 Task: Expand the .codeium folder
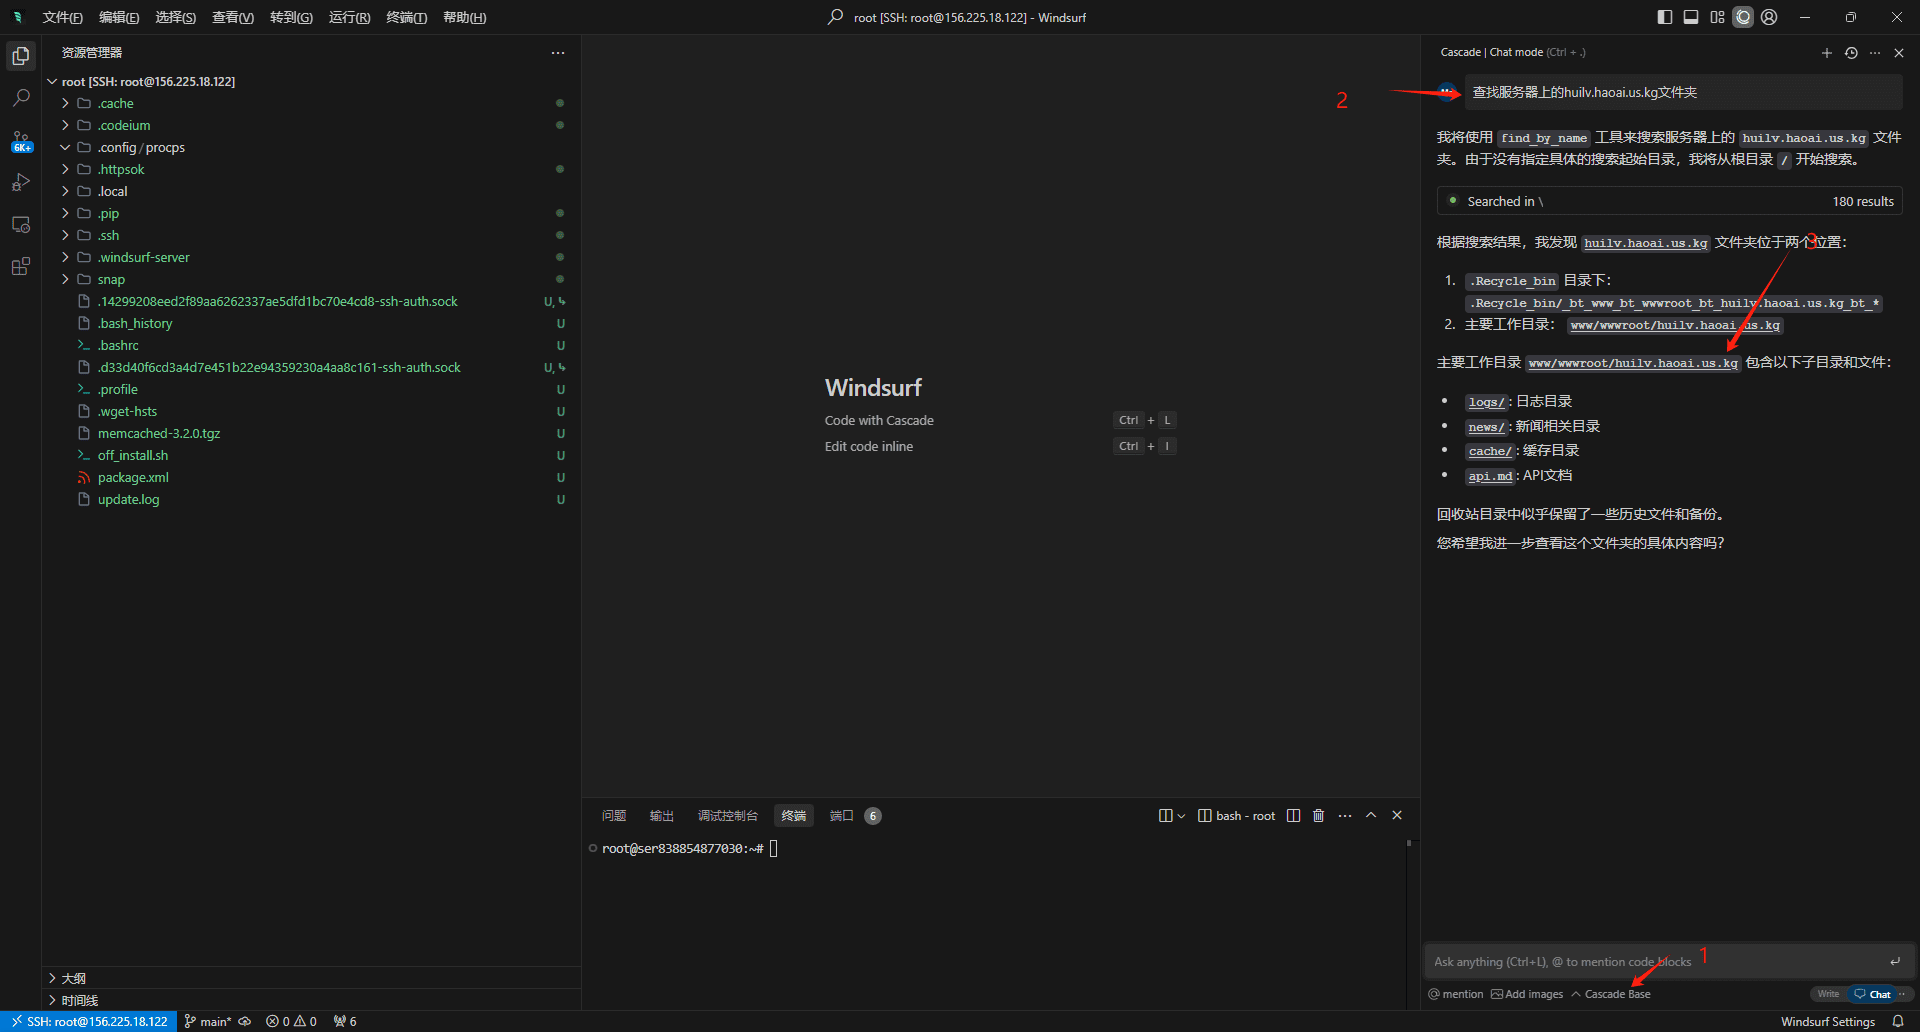tap(310, 125)
